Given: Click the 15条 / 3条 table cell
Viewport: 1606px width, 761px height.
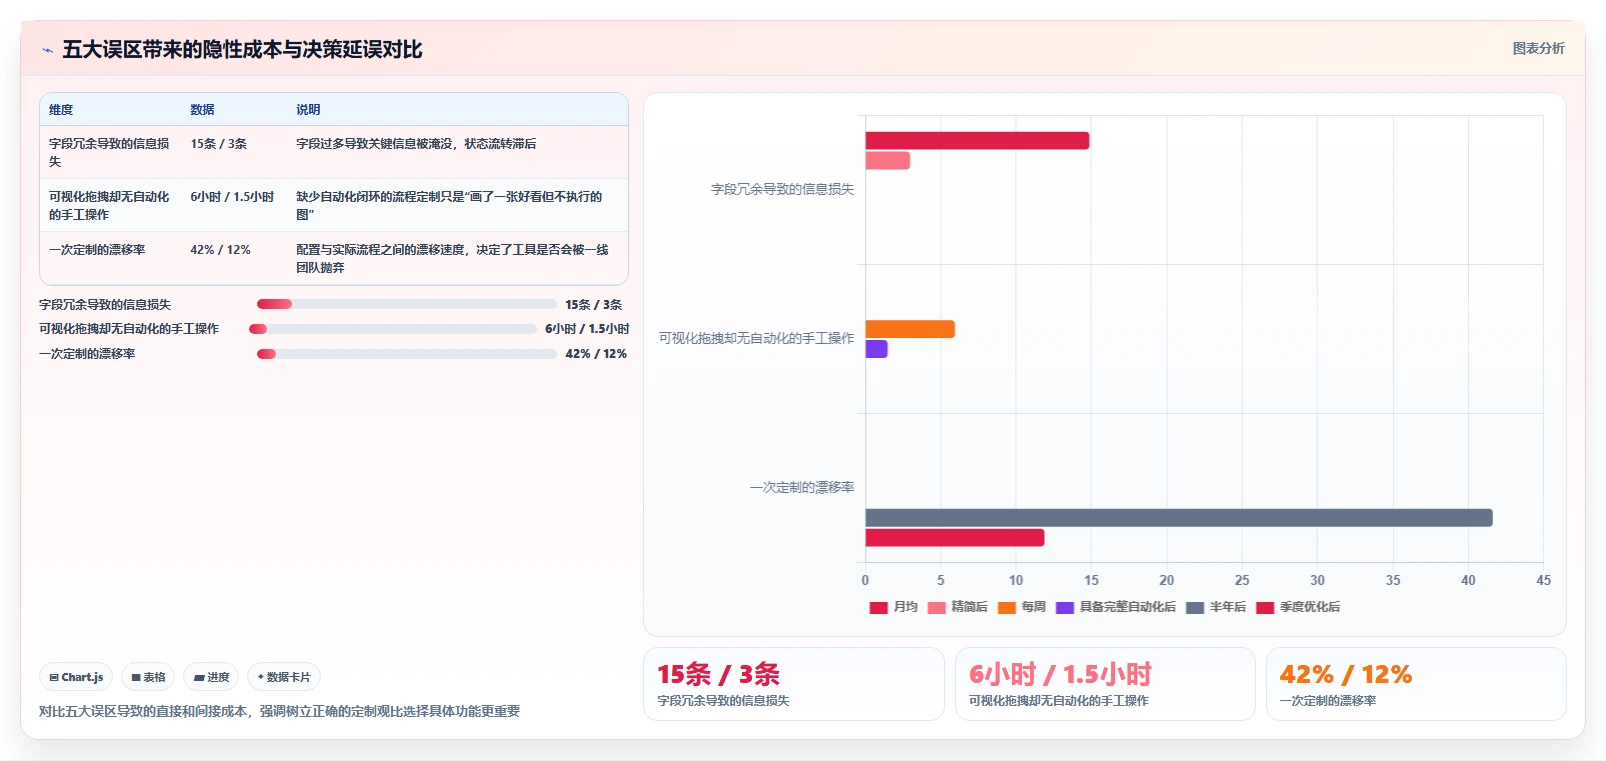Looking at the screenshot, I should point(219,144).
